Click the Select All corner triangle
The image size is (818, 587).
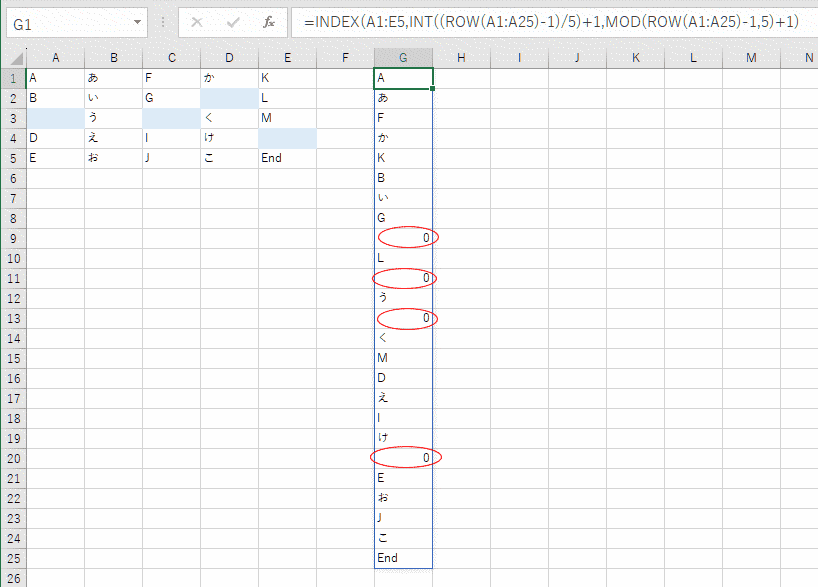pyautogui.click(x=13, y=58)
